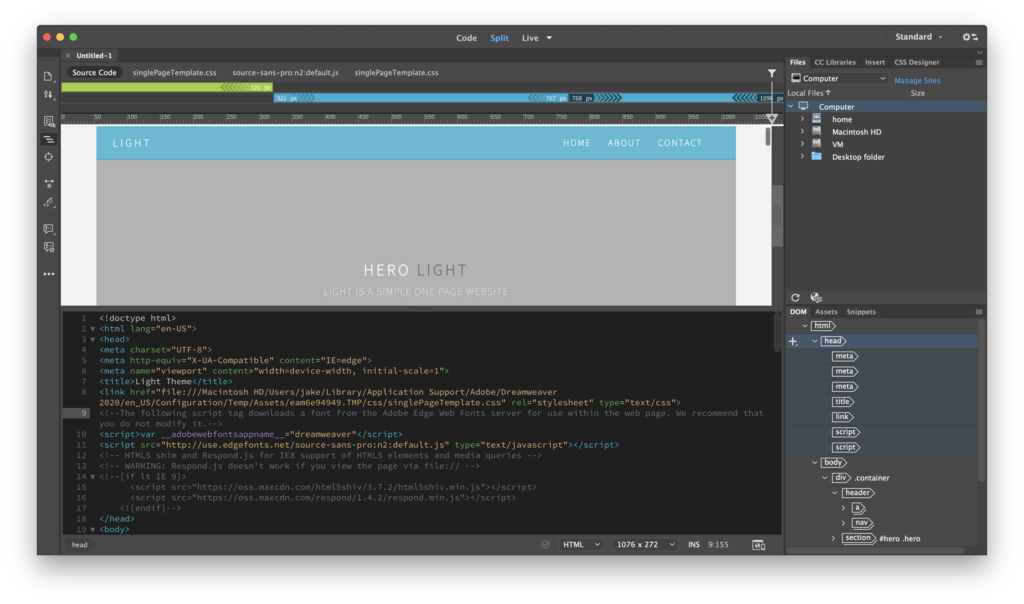1024x604 pixels.
Task: Switch to Split view
Action: [x=499, y=38]
